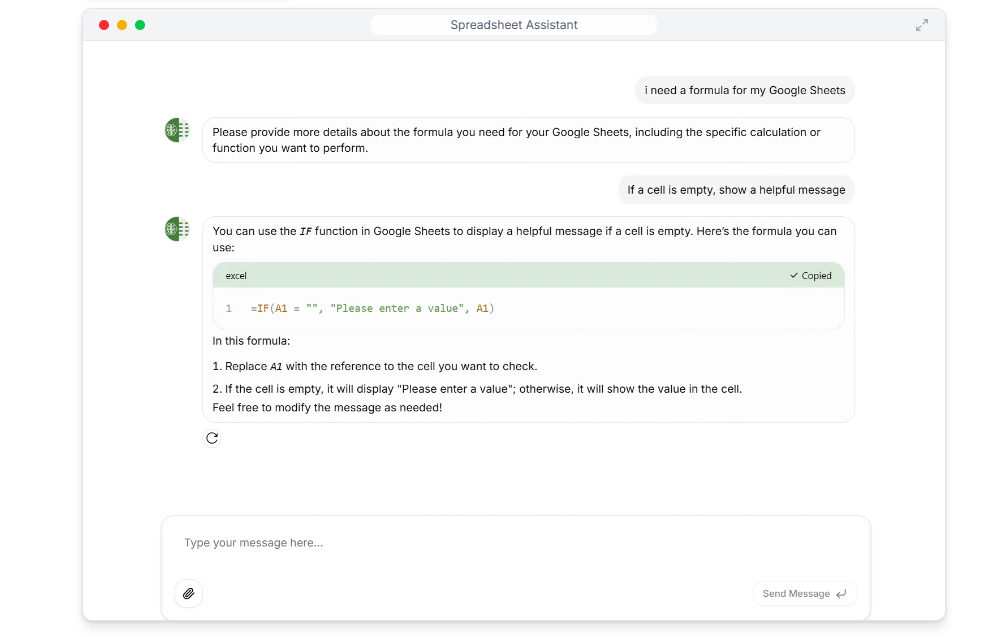Click the inline "IF" code in the reply
The image size is (991, 637).
(305, 232)
